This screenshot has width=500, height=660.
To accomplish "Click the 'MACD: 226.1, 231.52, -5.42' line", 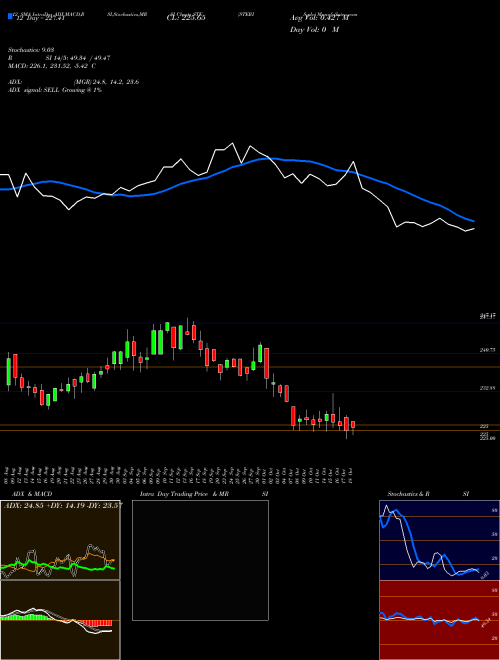I will [x=51, y=66].
